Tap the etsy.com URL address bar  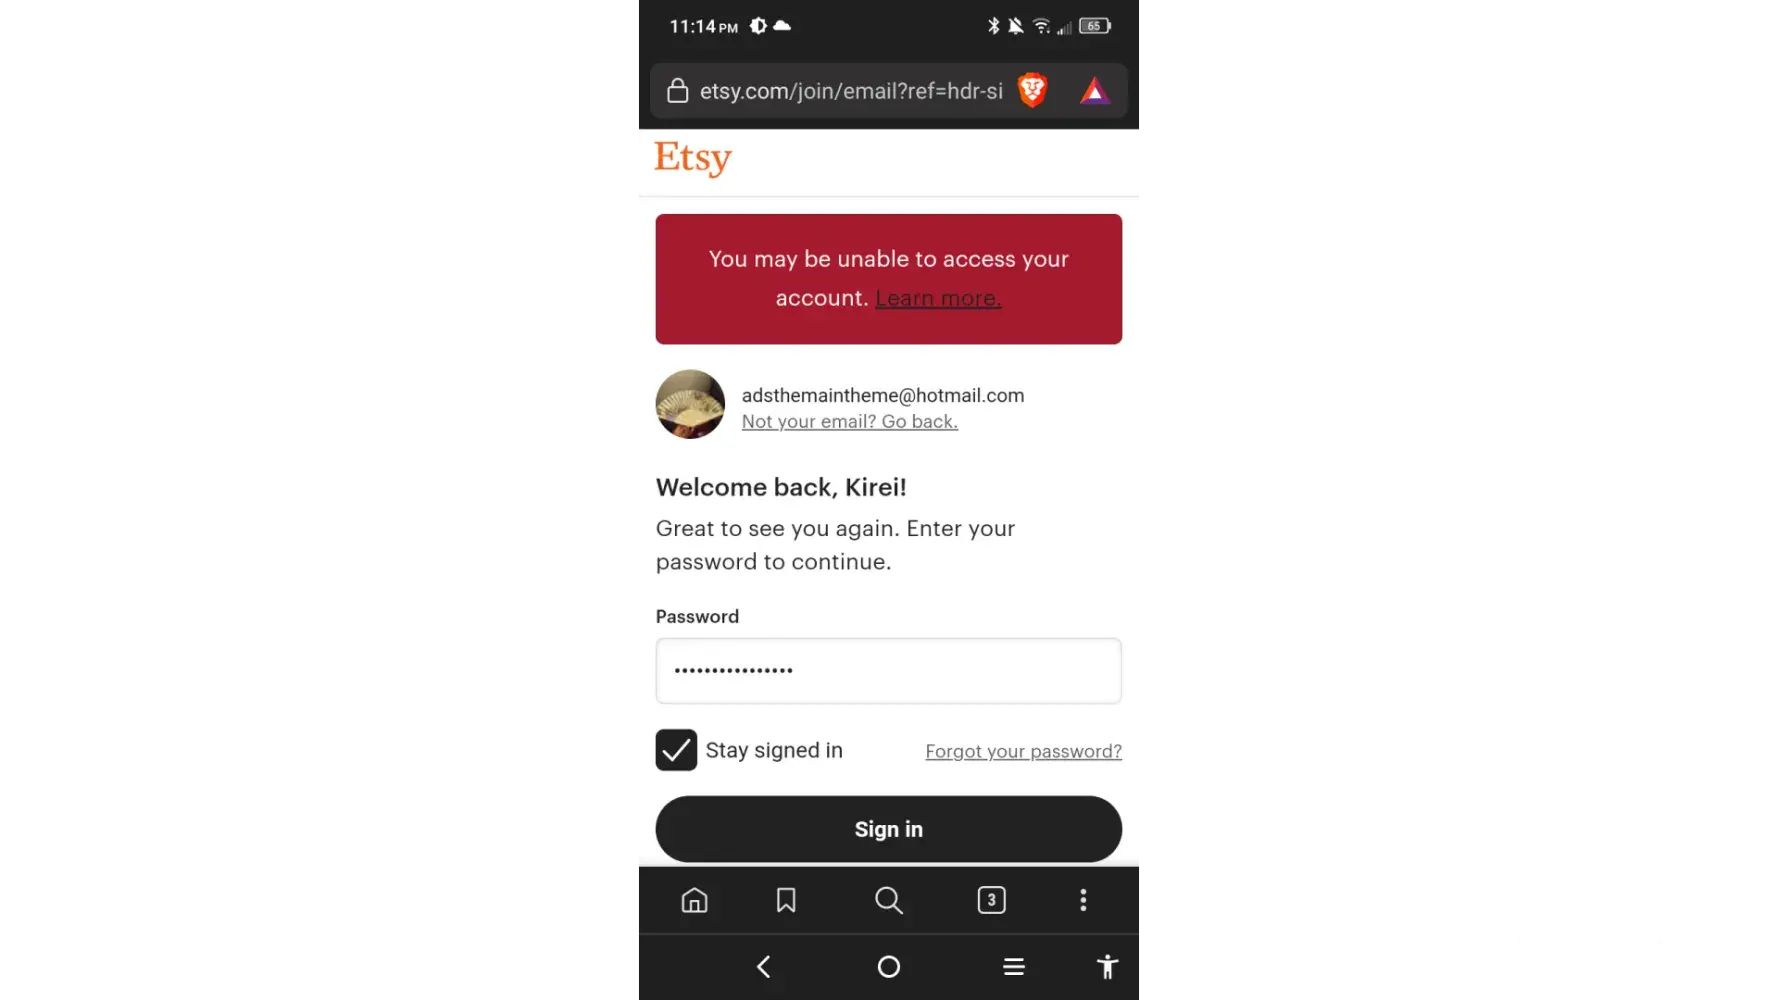pos(851,91)
